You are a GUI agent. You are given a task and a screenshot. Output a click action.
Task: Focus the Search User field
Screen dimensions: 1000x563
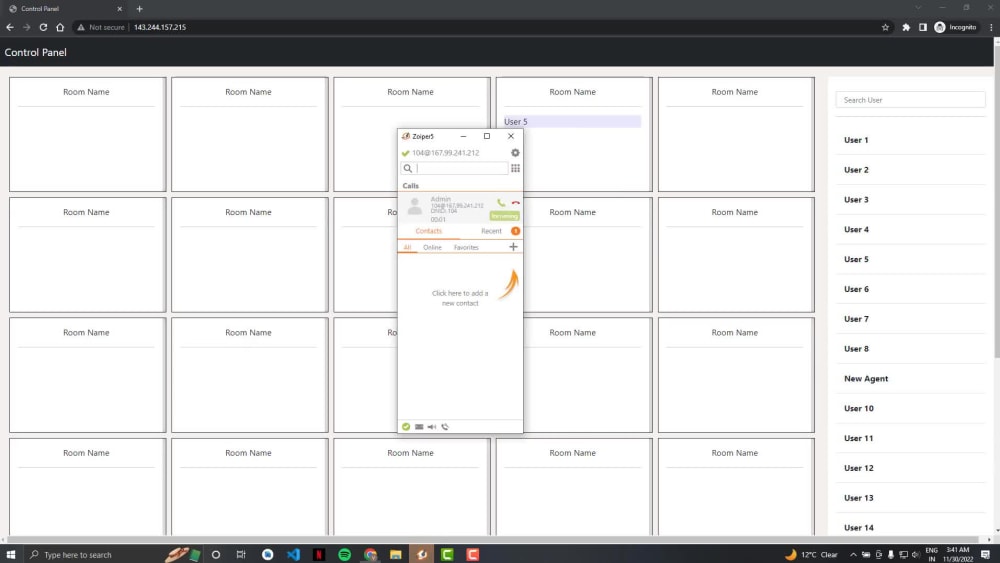910,100
